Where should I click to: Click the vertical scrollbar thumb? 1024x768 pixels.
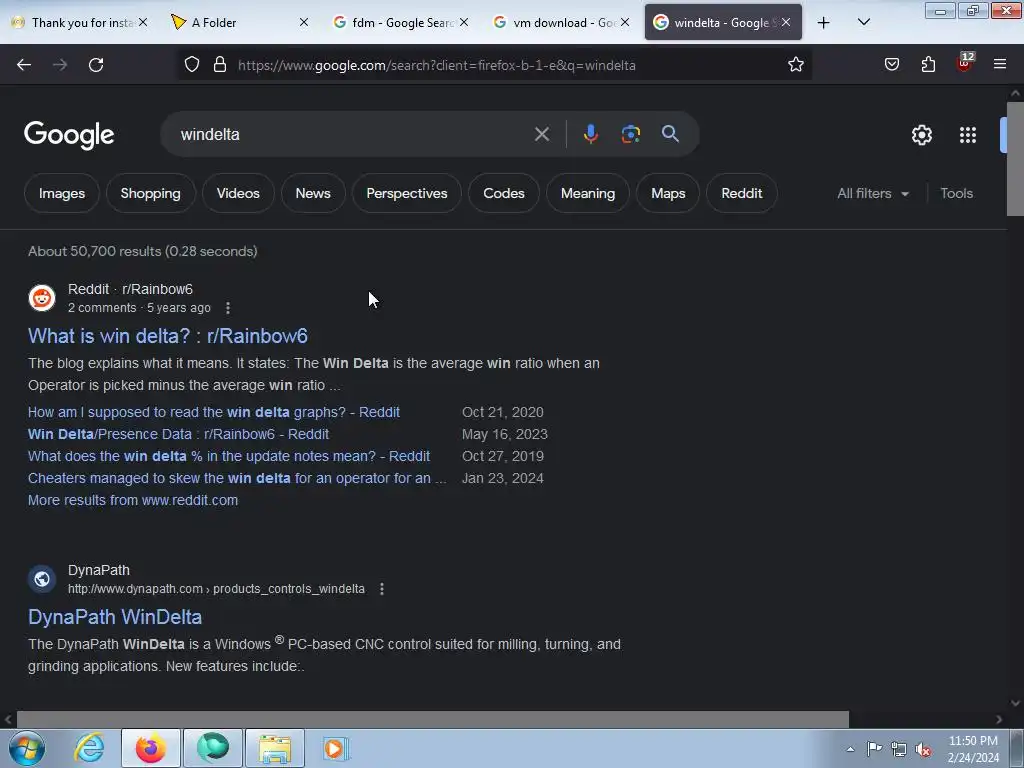(x=1015, y=159)
